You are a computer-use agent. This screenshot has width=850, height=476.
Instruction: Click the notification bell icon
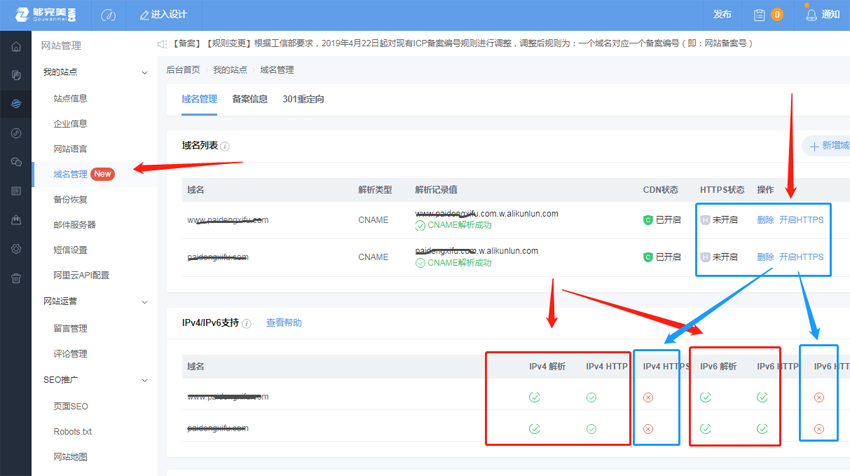(811, 15)
